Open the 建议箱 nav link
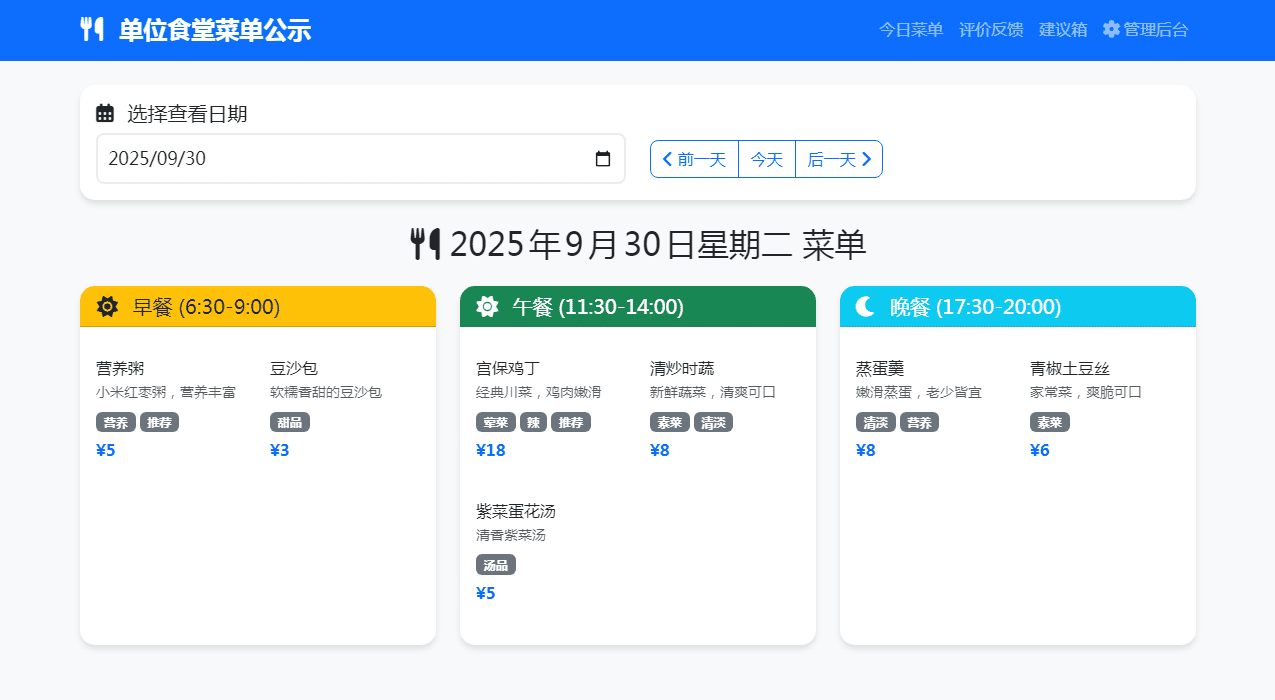 [1063, 29]
